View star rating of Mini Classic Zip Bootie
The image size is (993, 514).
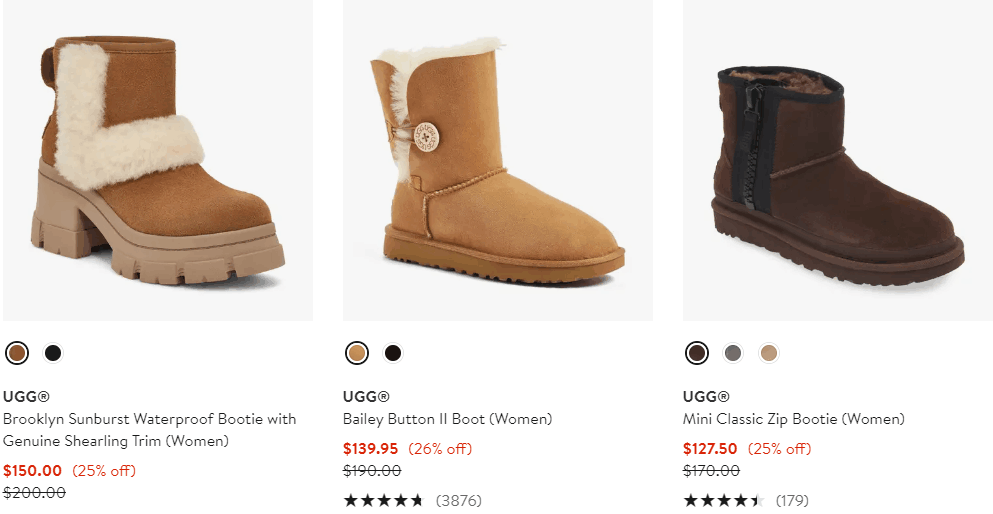(x=724, y=500)
